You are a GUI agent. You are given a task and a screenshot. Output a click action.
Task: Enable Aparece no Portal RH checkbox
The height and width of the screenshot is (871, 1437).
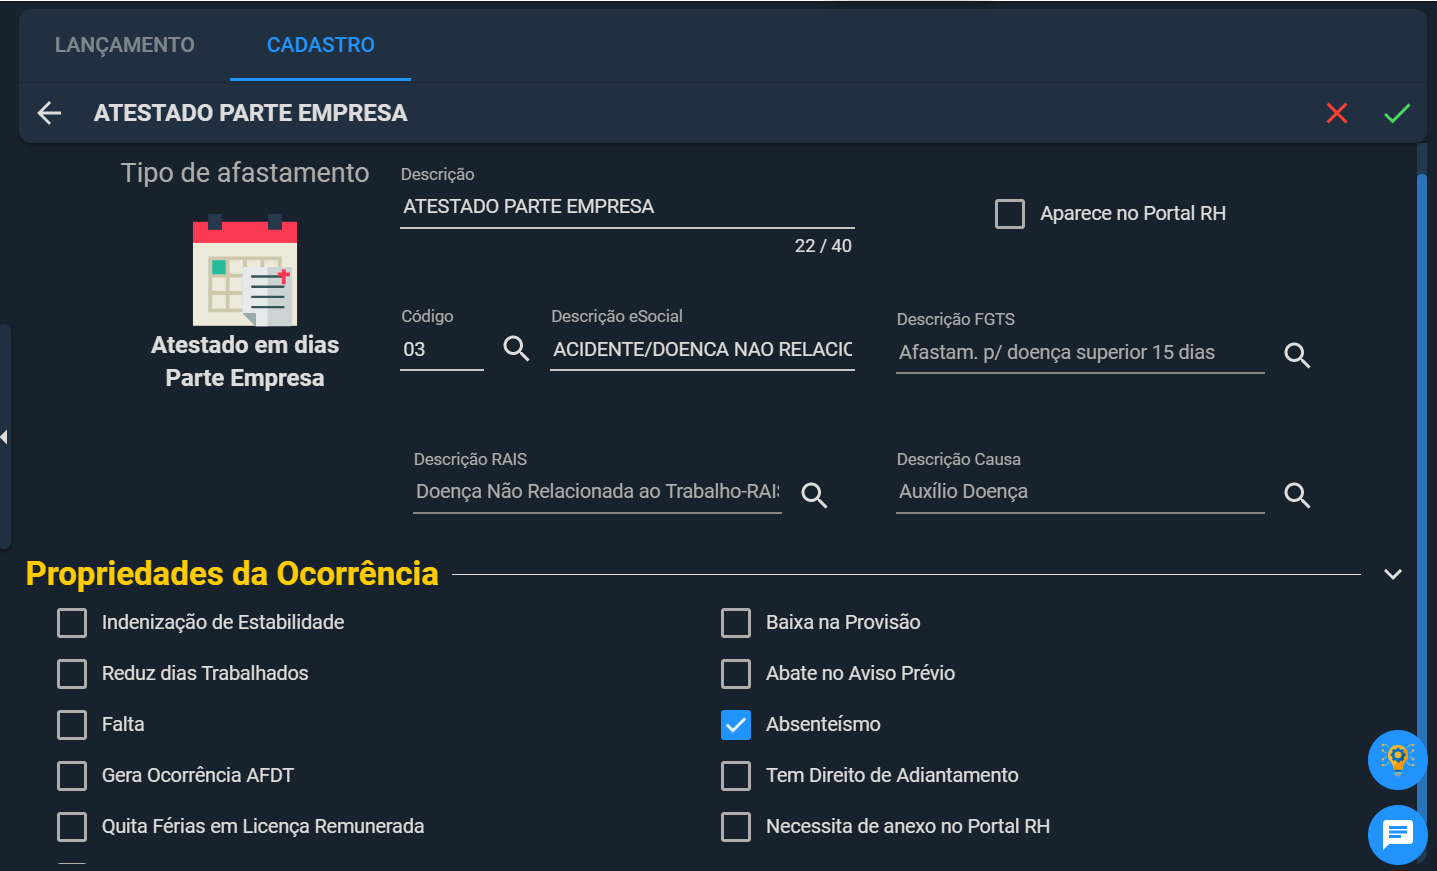pos(1010,213)
